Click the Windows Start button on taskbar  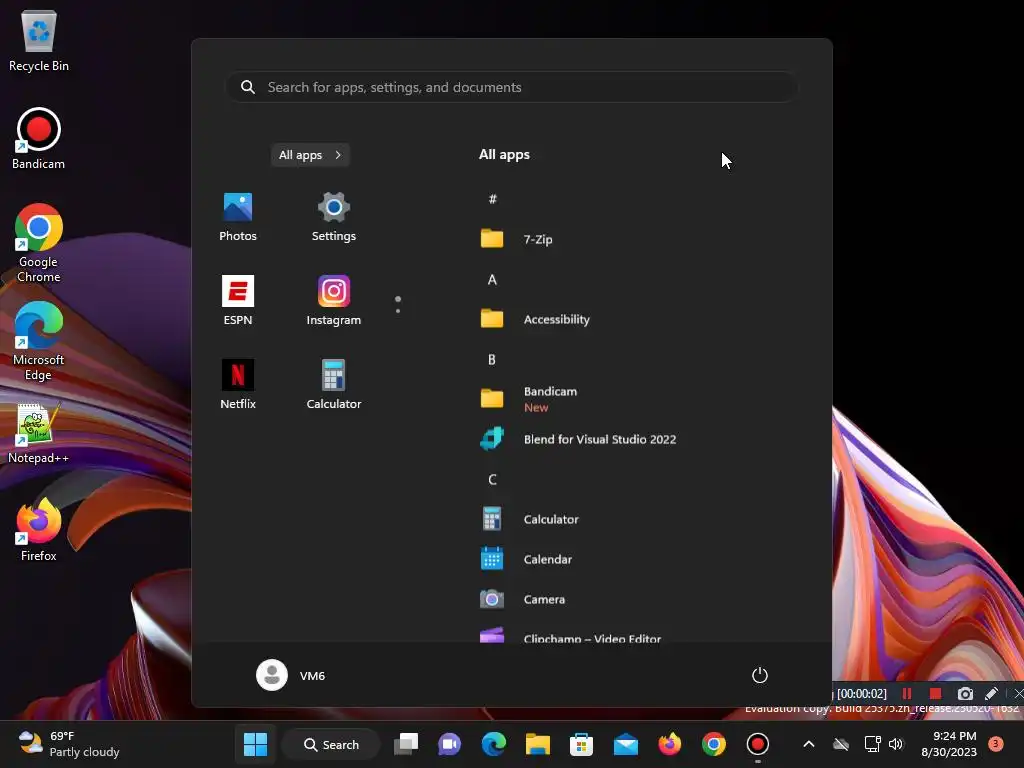(x=255, y=744)
